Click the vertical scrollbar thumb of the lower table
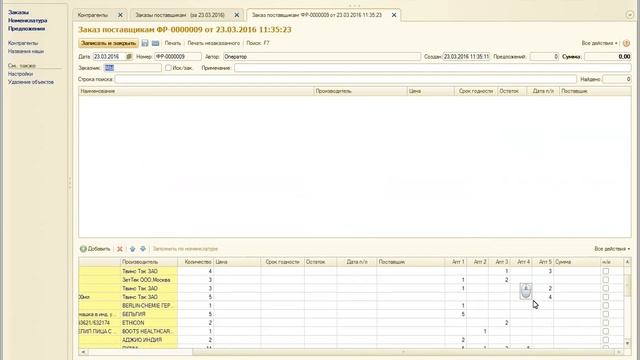640x360 pixels. 627,285
